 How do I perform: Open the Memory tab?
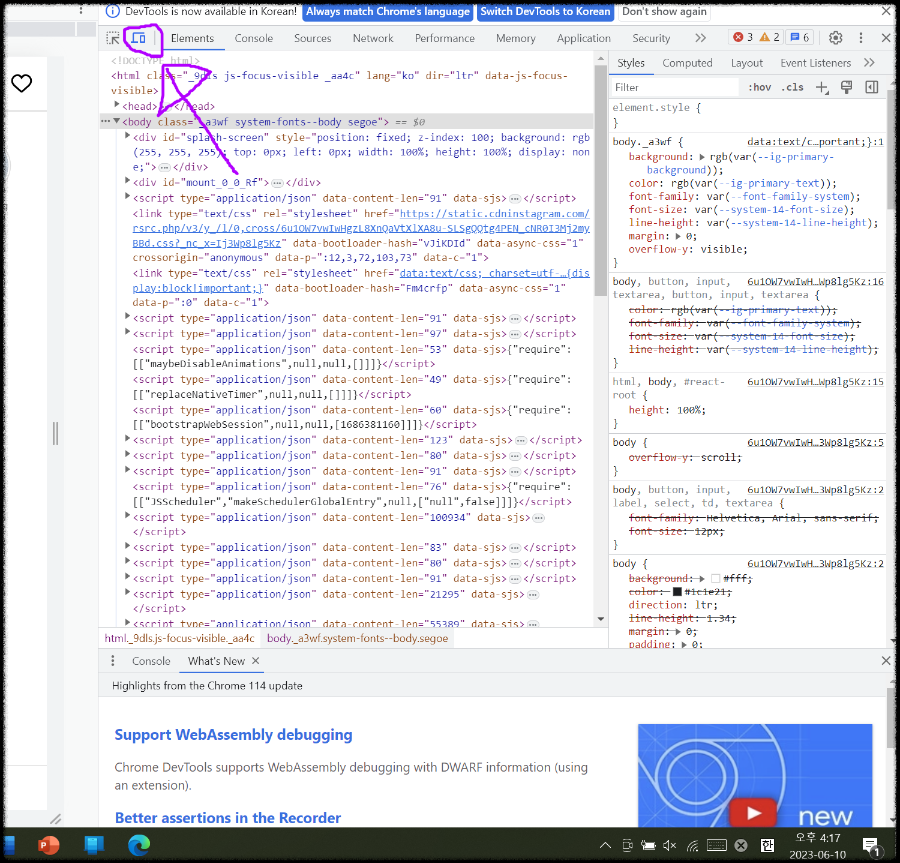(x=516, y=38)
